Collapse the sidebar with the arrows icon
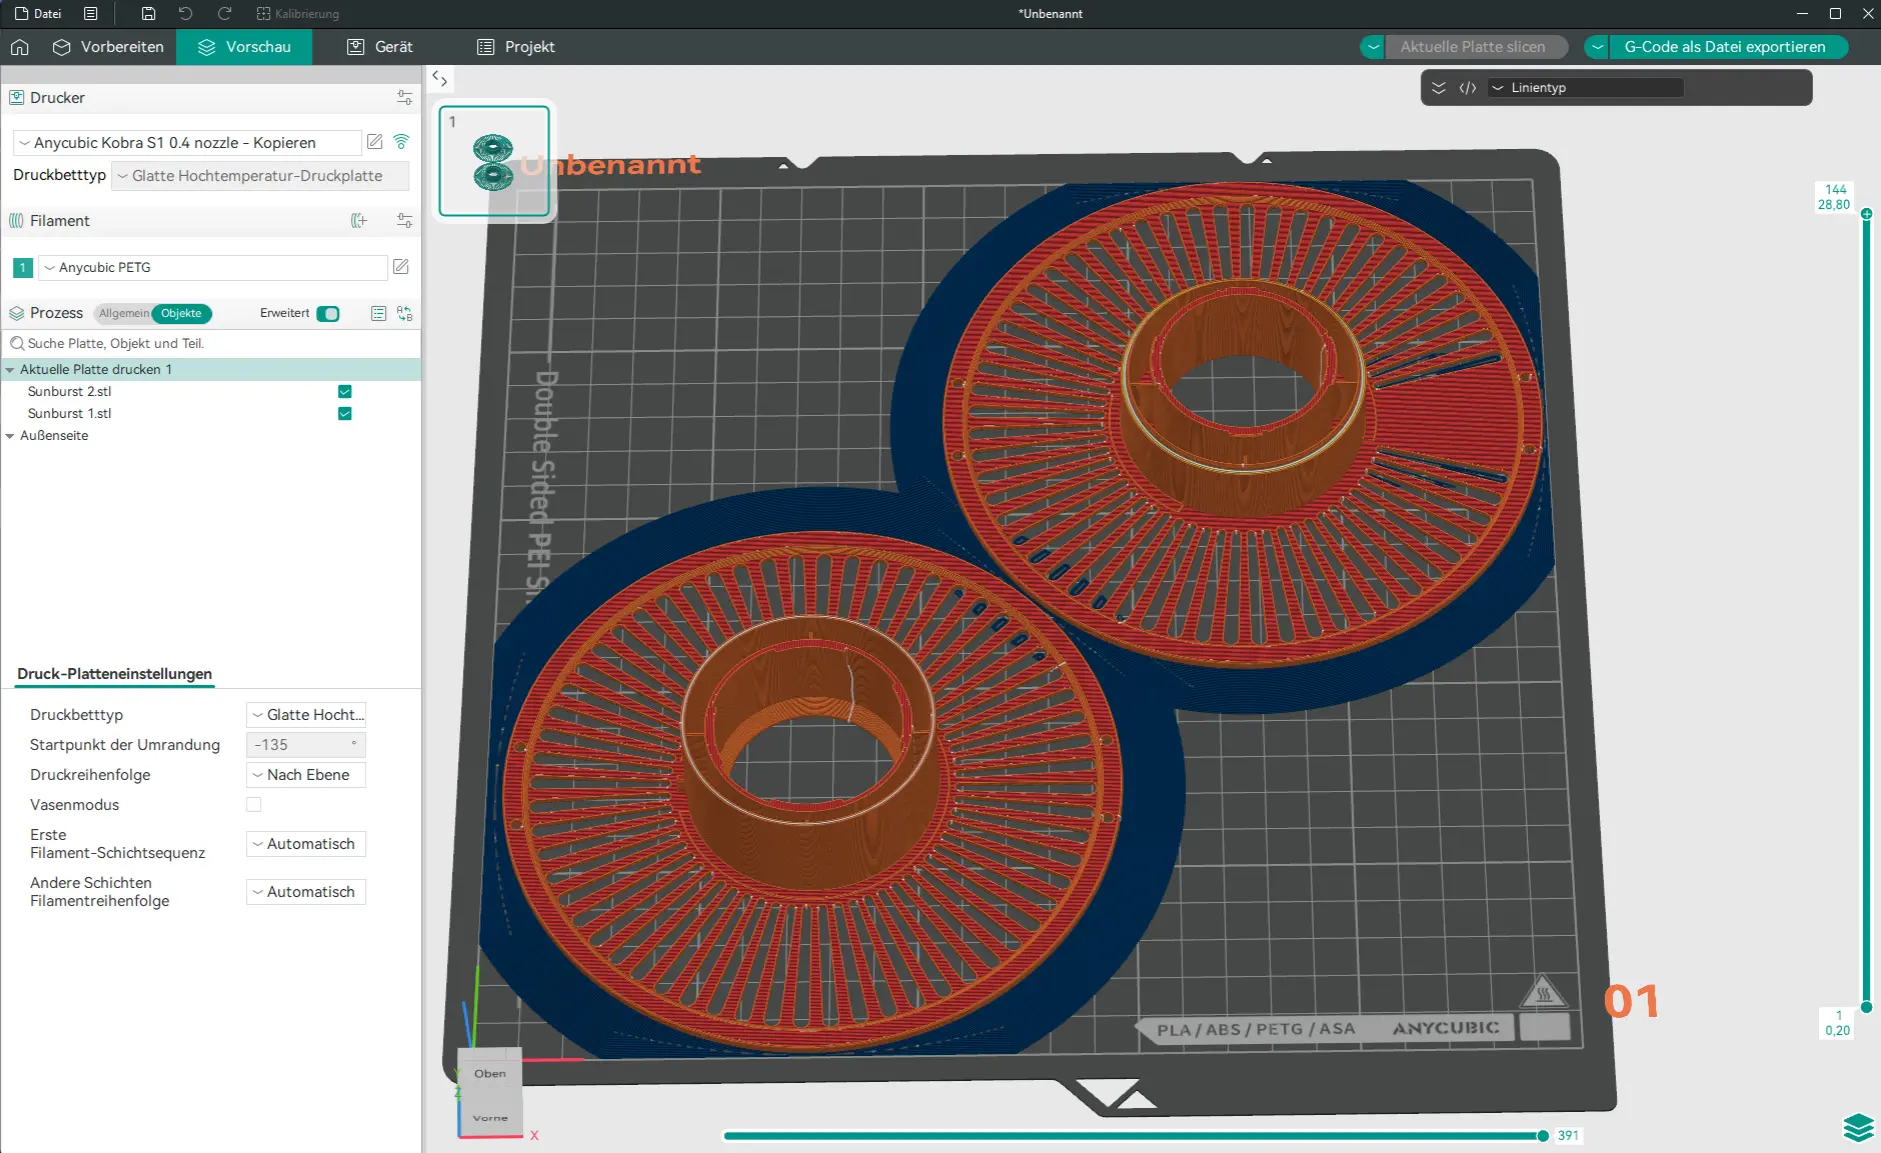Image resolution: width=1881 pixels, height=1153 pixels. (x=440, y=79)
